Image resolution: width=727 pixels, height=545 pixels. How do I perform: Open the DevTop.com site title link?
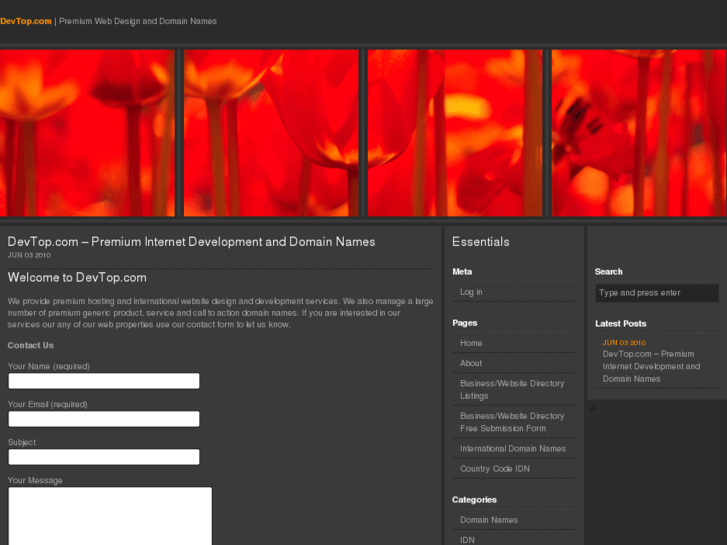click(x=26, y=21)
